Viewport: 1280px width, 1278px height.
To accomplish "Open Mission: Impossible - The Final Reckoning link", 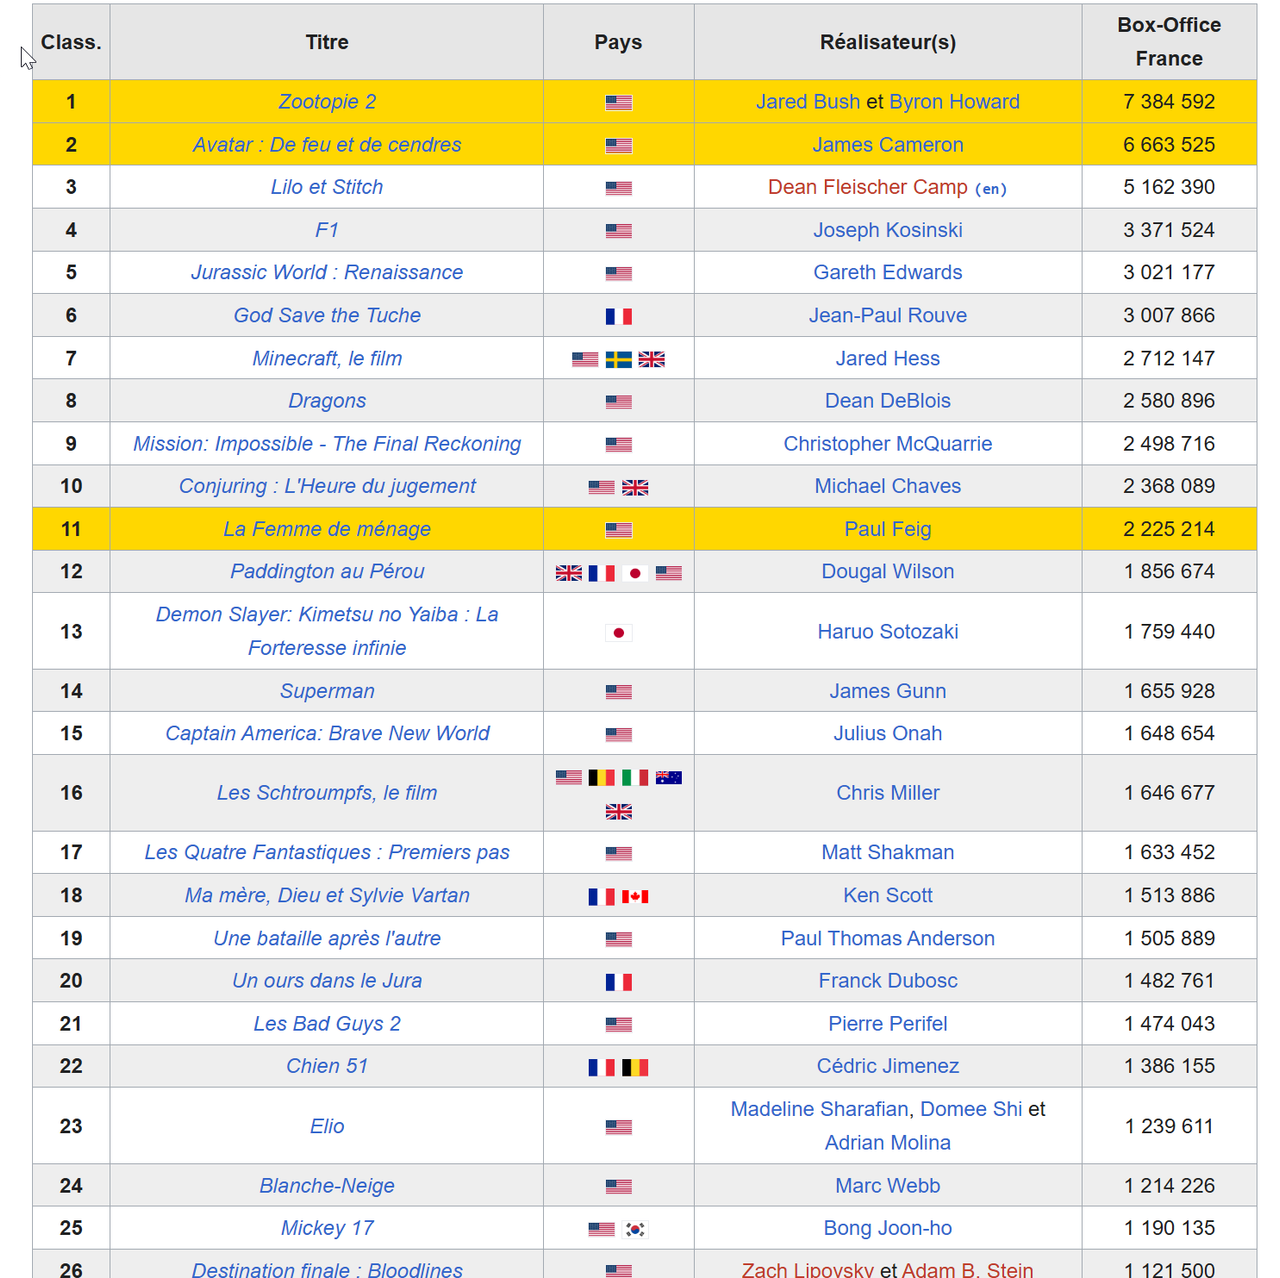I will [x=327, y=444].
